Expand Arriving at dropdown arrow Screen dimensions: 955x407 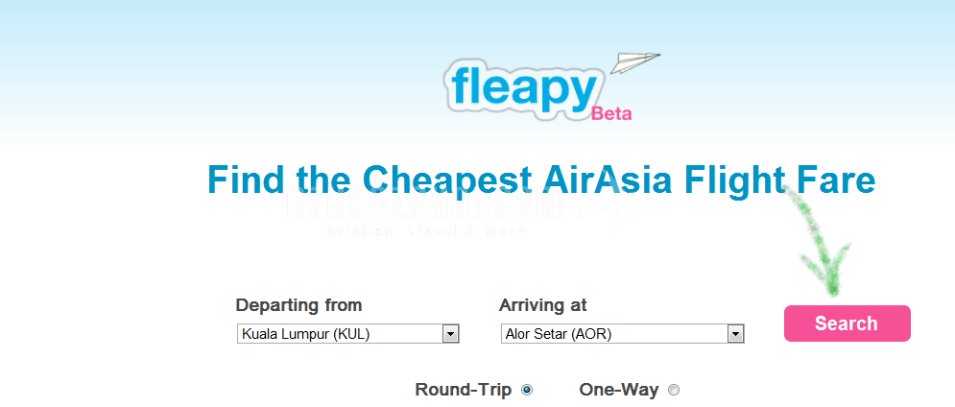coord(736,334)
